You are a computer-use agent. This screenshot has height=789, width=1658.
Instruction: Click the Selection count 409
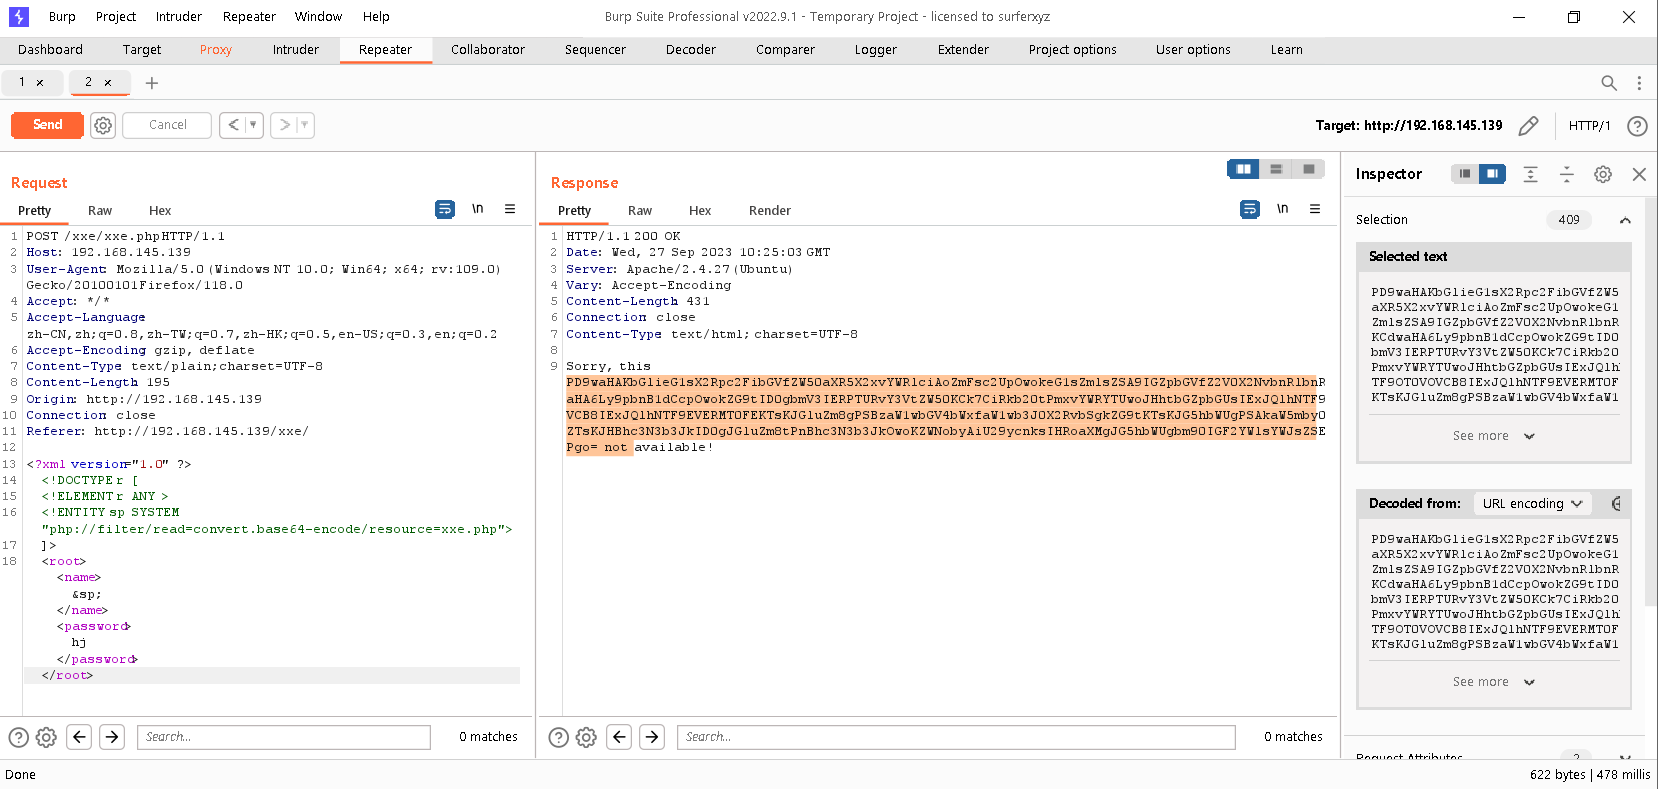click(1569, 220)
